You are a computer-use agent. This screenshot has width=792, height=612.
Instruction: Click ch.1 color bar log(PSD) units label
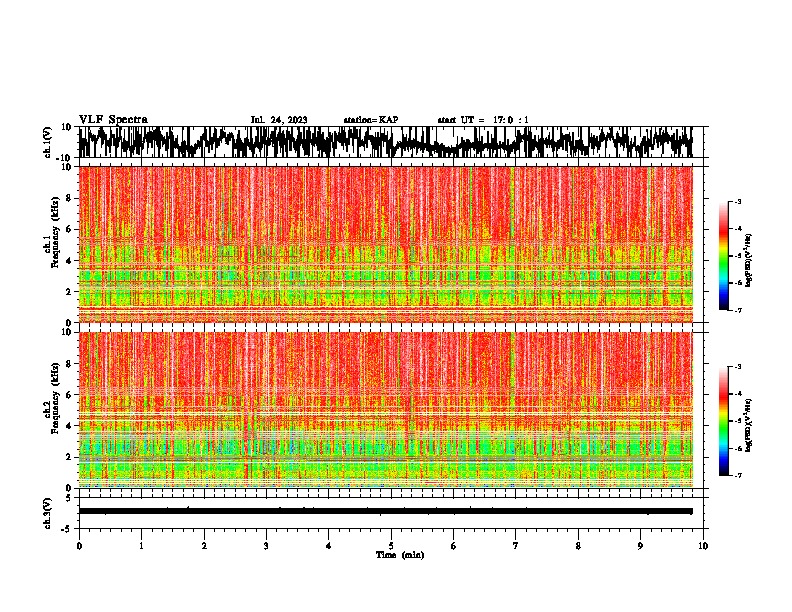[749, 260]
